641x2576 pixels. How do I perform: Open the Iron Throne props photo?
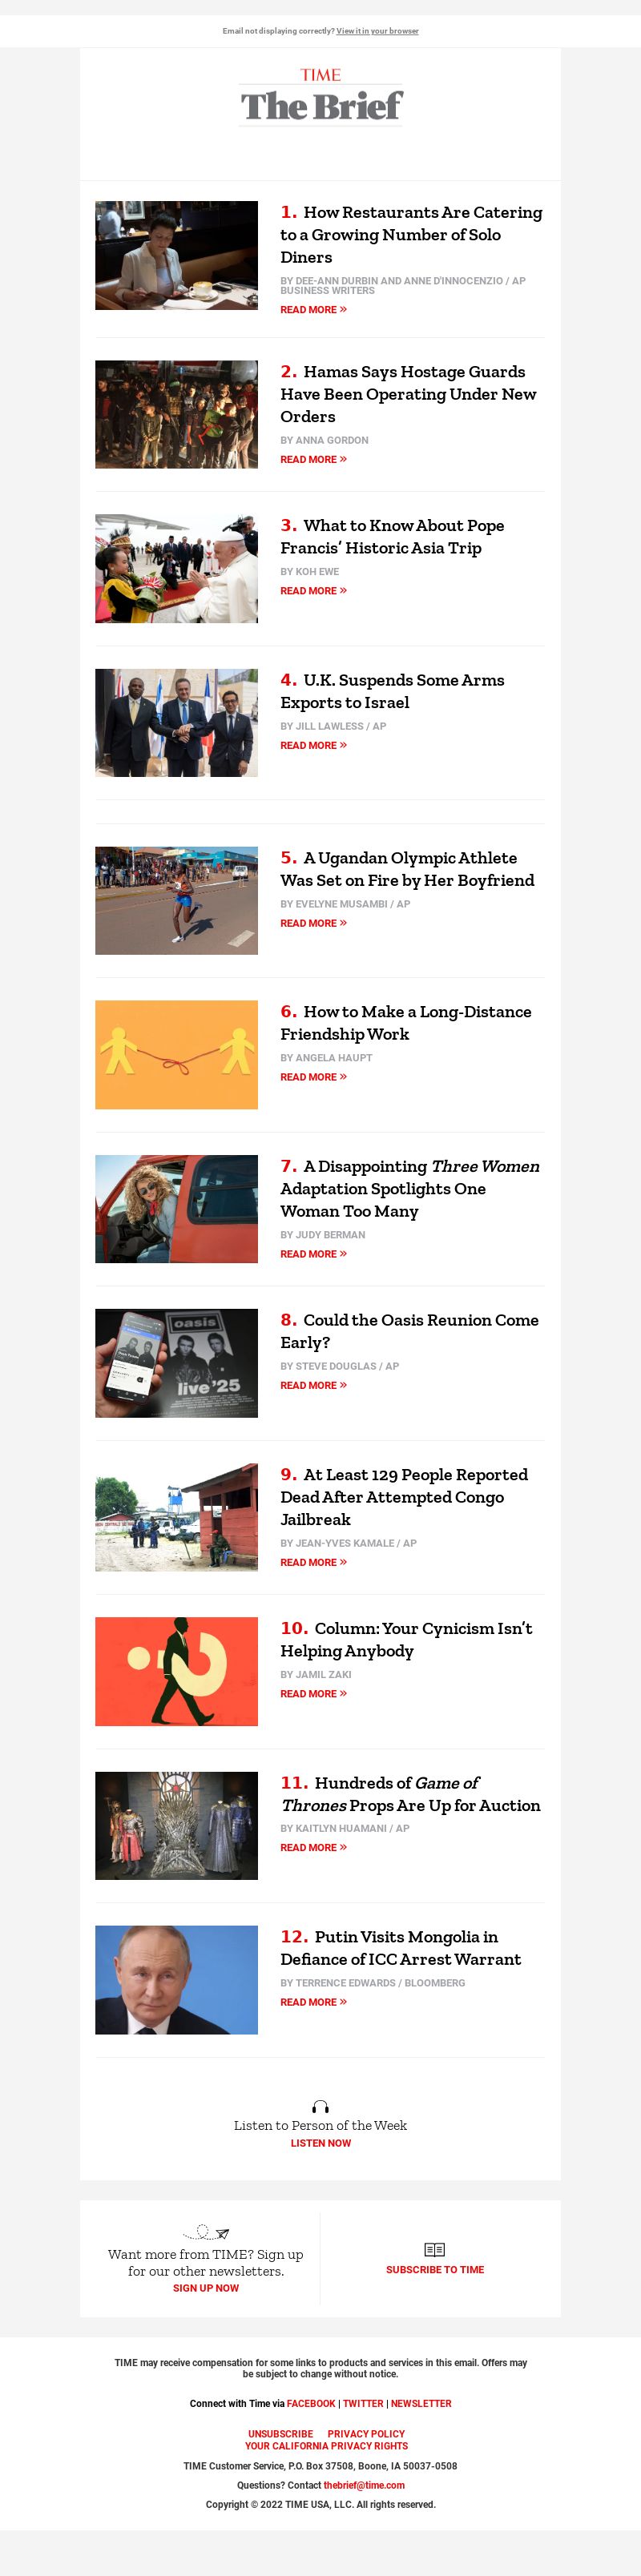[176, 1826]
